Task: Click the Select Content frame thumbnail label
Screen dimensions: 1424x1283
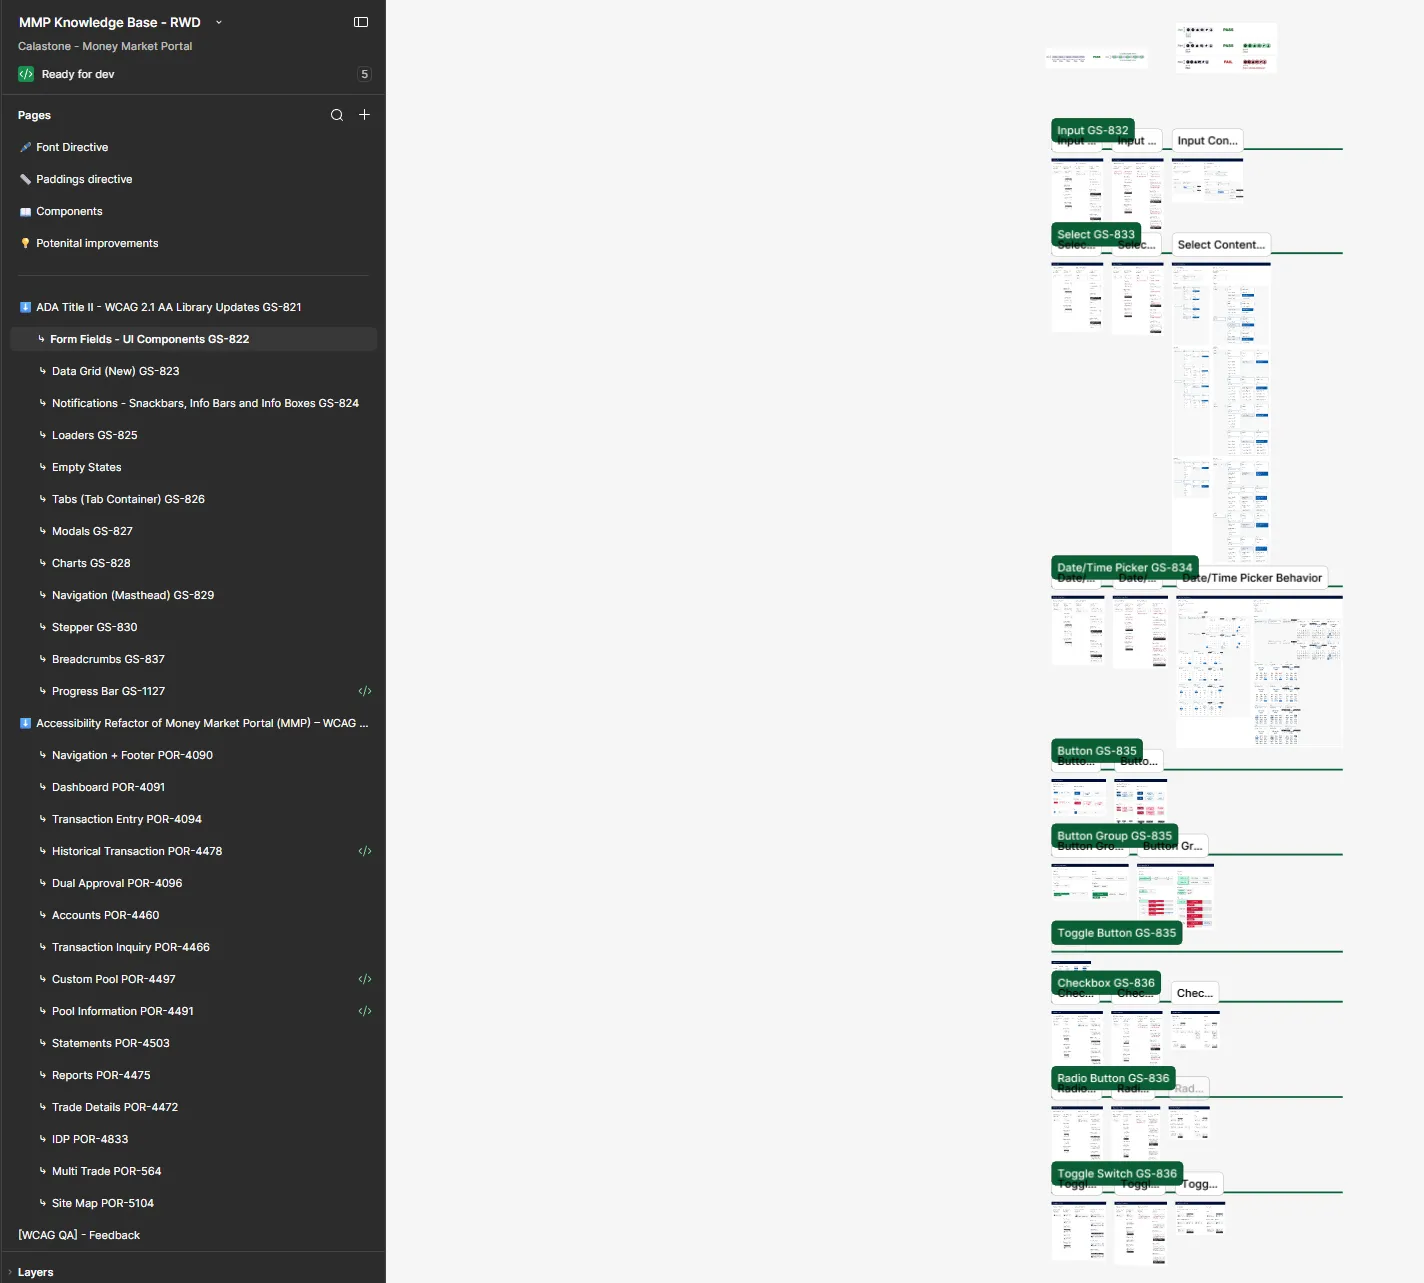Action: pyautogui.click(x=1221, y=244)
